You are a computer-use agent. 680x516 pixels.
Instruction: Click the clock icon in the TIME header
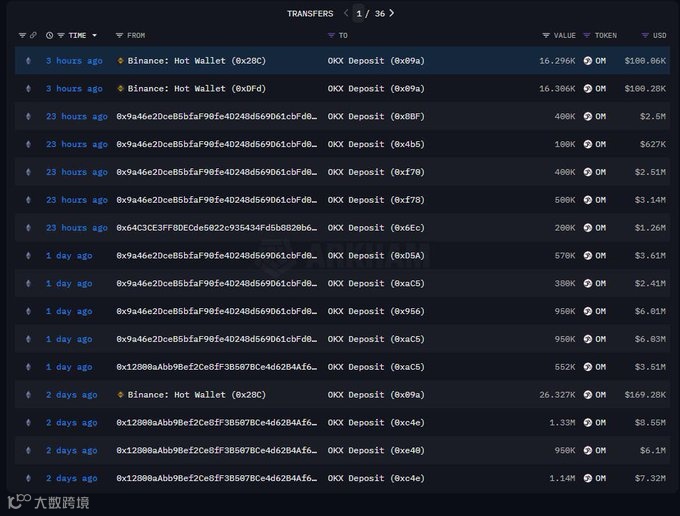[50, 36]
